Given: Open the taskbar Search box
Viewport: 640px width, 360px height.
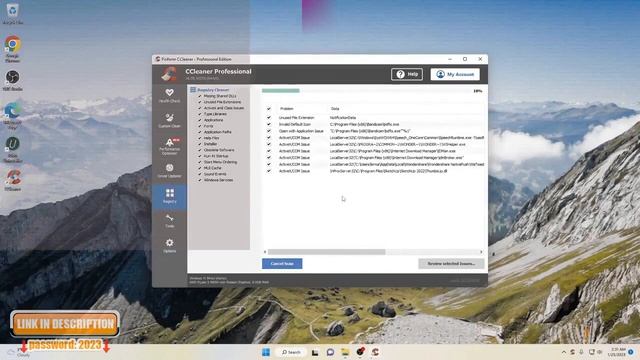Looking at the screenshot, I should coord(291,352).
